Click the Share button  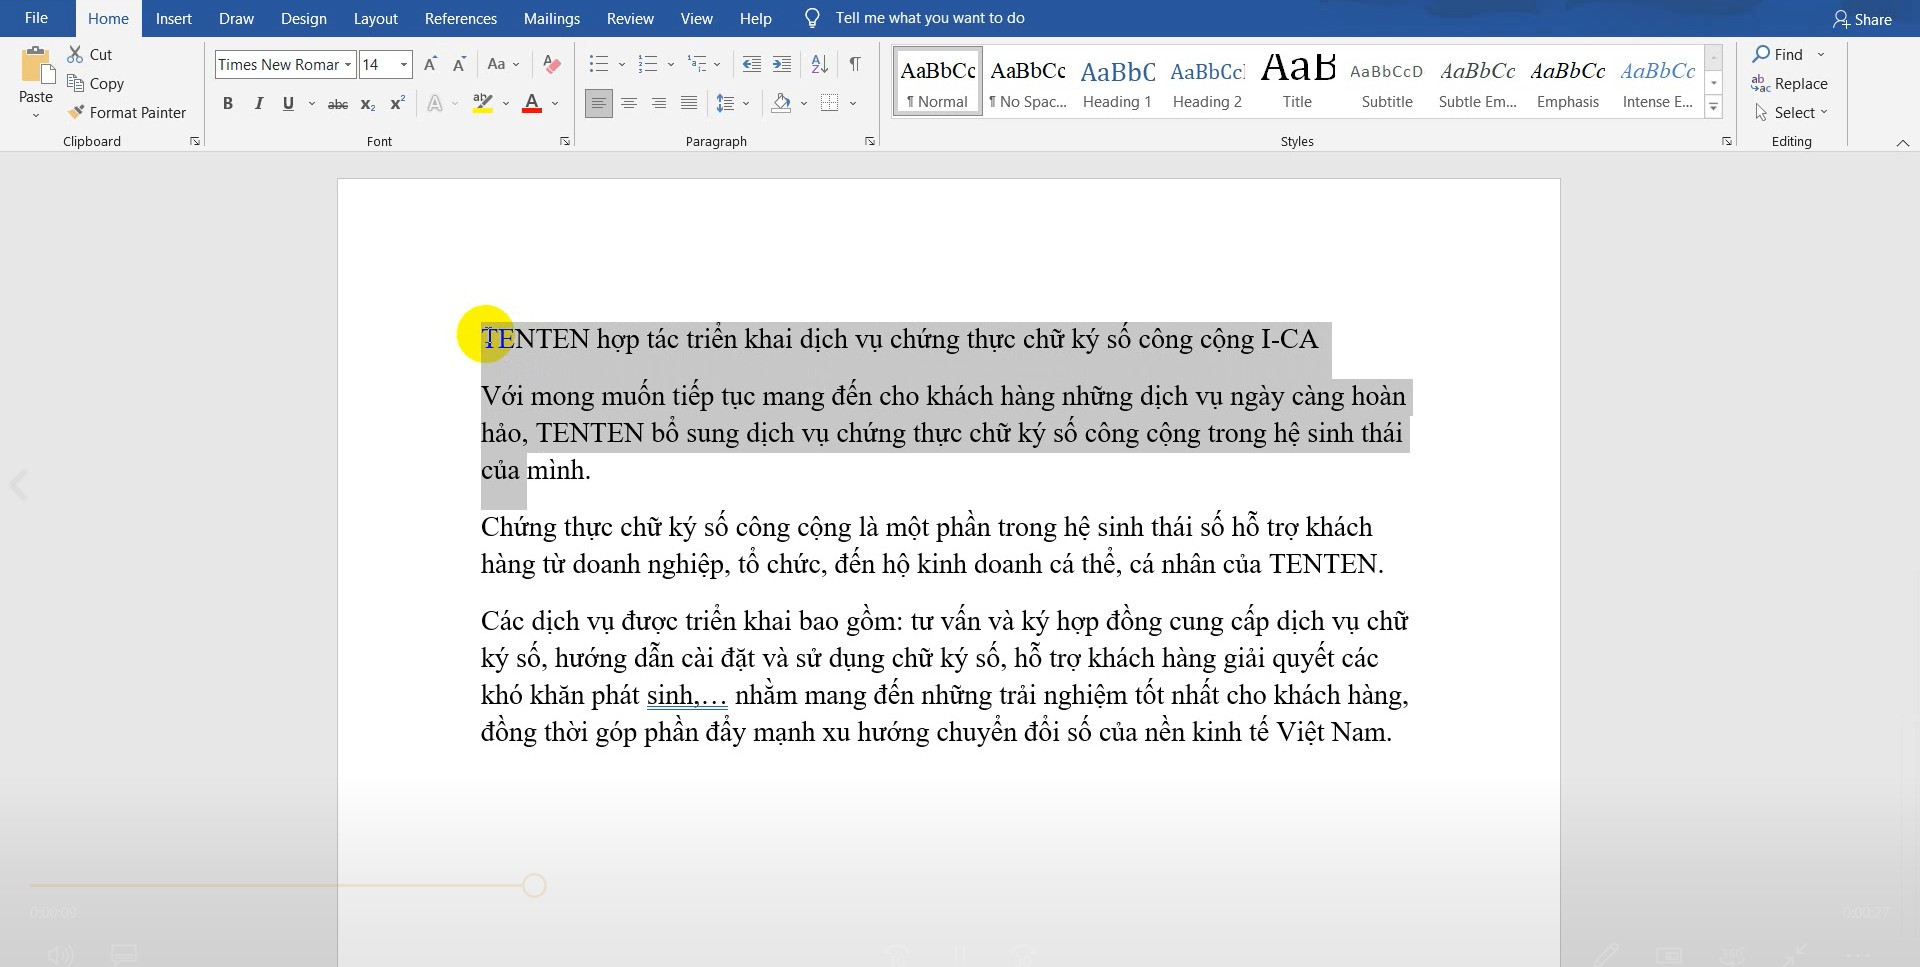[1862, 19]
